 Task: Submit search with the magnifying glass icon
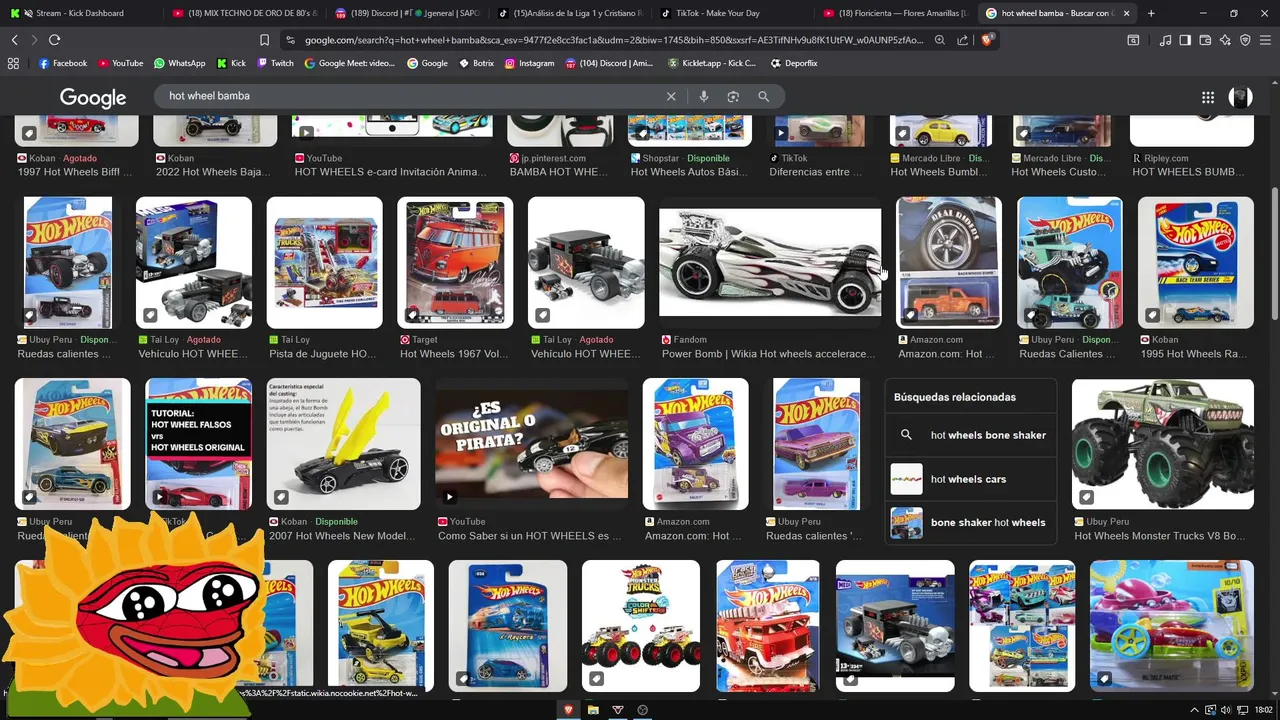(x=763, y=96)
